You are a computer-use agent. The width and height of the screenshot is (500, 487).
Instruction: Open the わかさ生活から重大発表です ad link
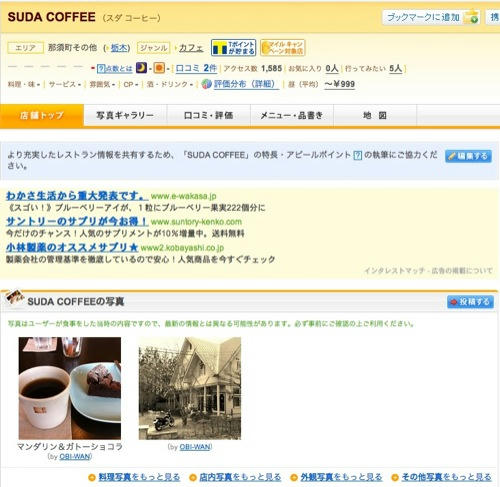point(77,196)
